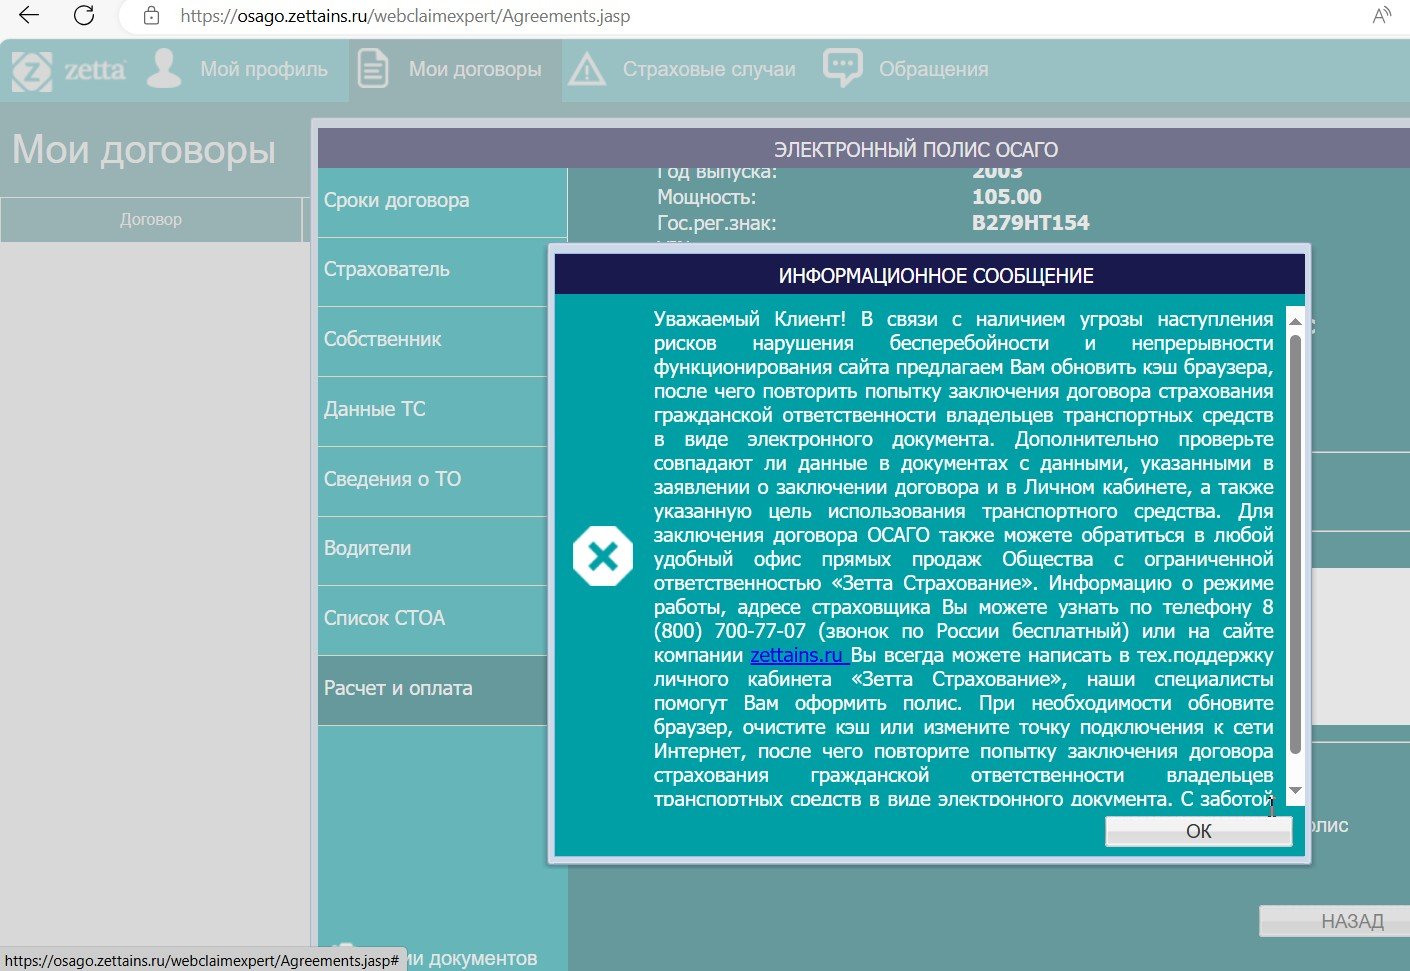This screenshot has width=1410, height=971.
Task: Open Обращения menu item
Action: click(x=933, y=69)
